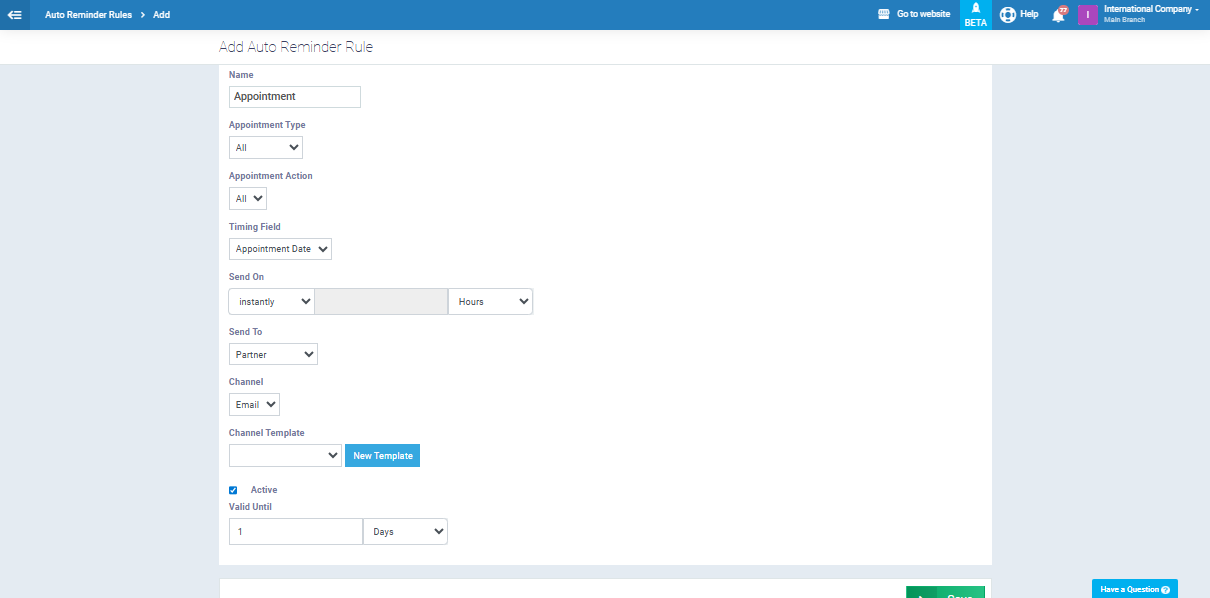Click the Go to website store icon
The height and width of the screenshot is (598, 1210).
(x=883, y=15)
